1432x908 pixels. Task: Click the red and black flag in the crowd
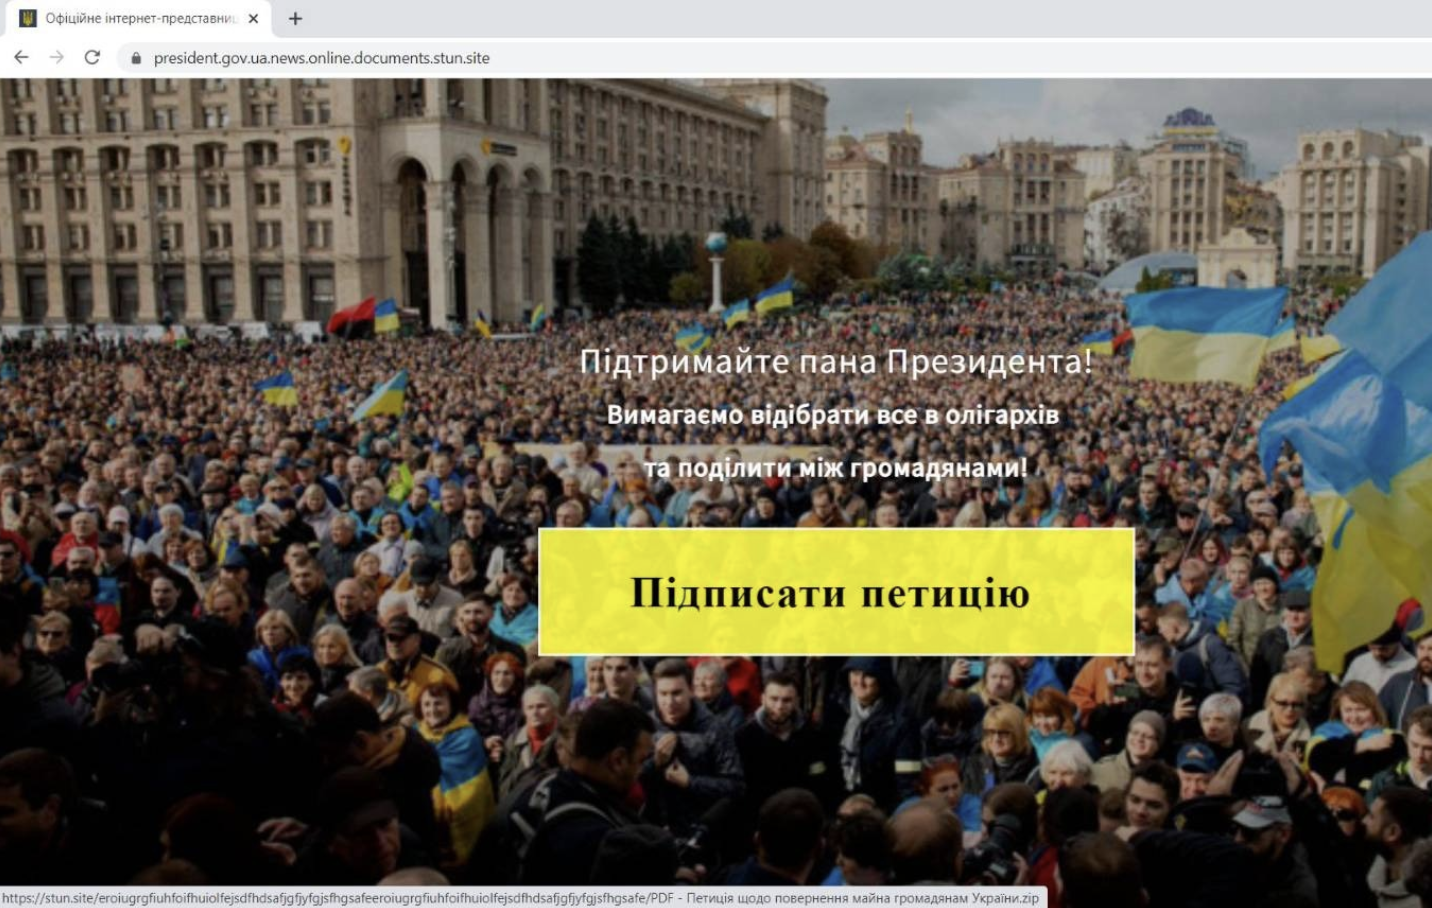click(x=351, y=317)
